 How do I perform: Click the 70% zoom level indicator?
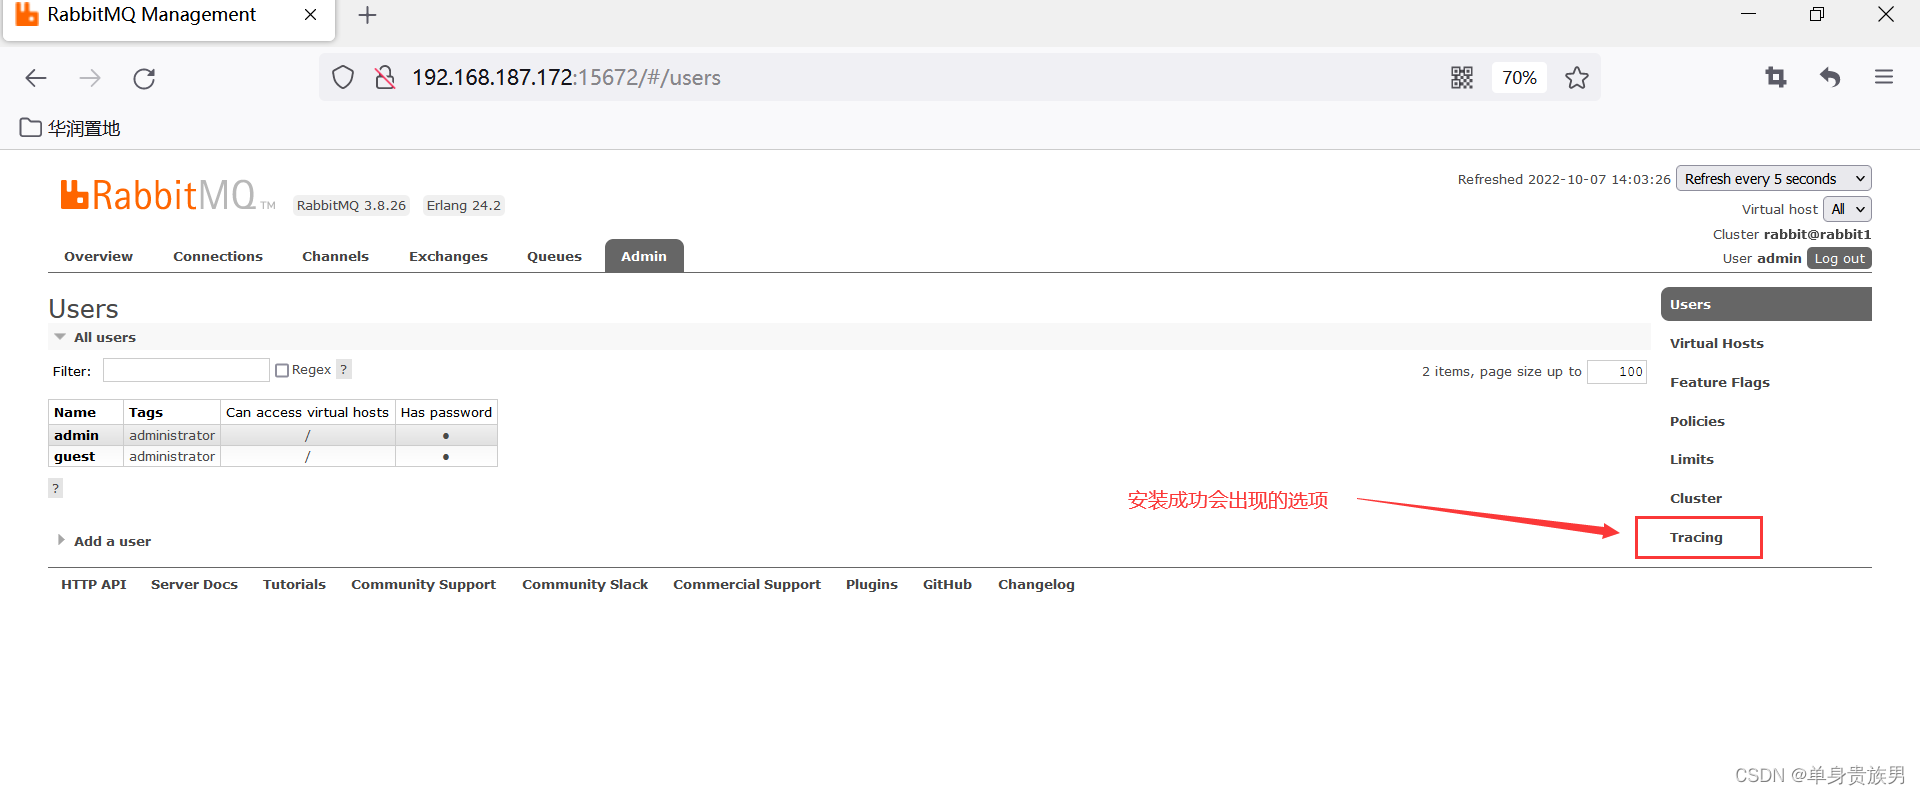click(1519, 77)
